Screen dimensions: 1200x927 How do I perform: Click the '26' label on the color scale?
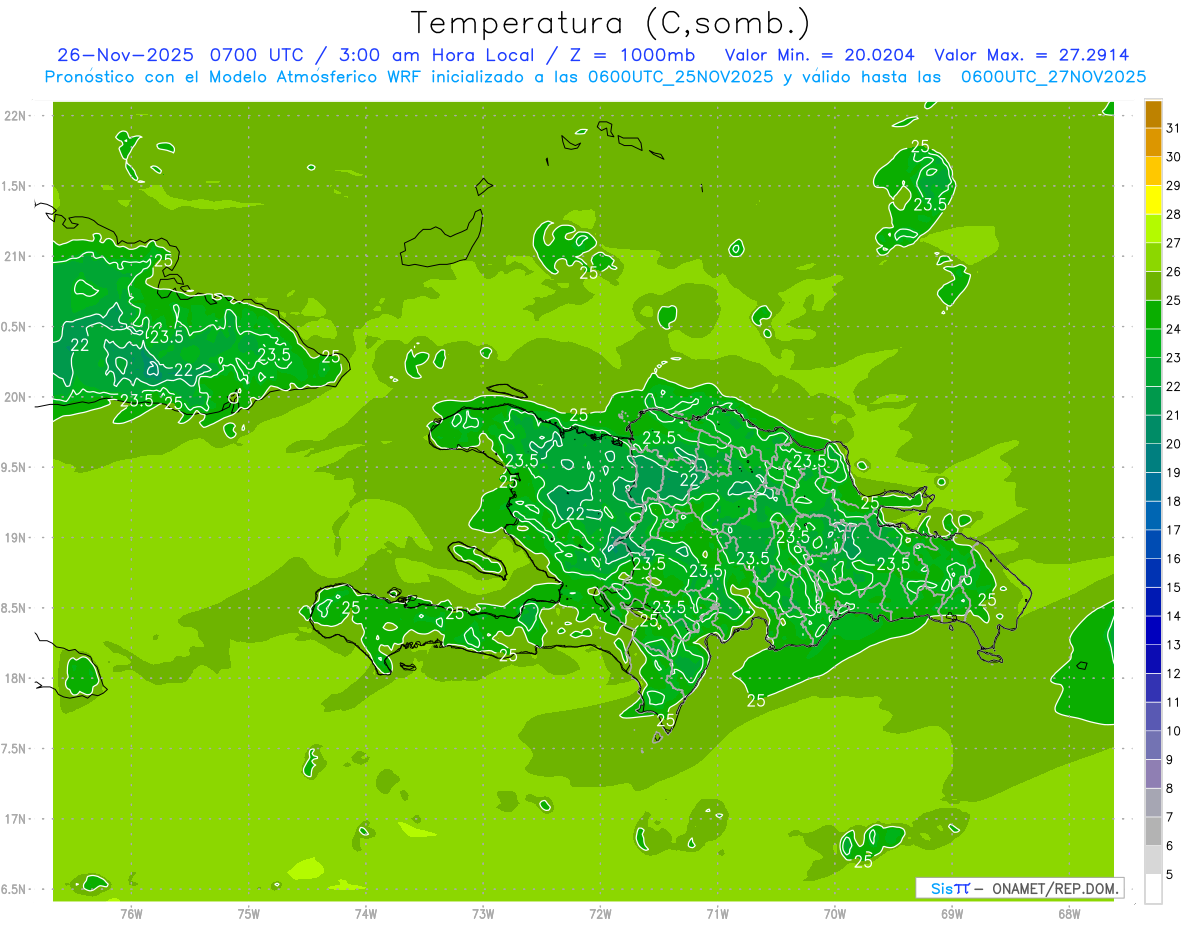point(1174,272)
